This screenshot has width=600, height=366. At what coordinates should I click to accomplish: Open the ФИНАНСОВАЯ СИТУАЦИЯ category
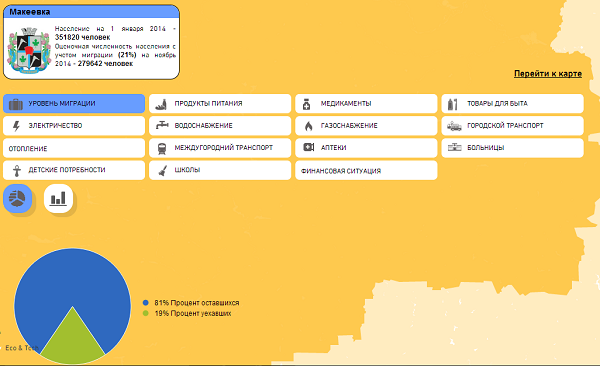366,170
